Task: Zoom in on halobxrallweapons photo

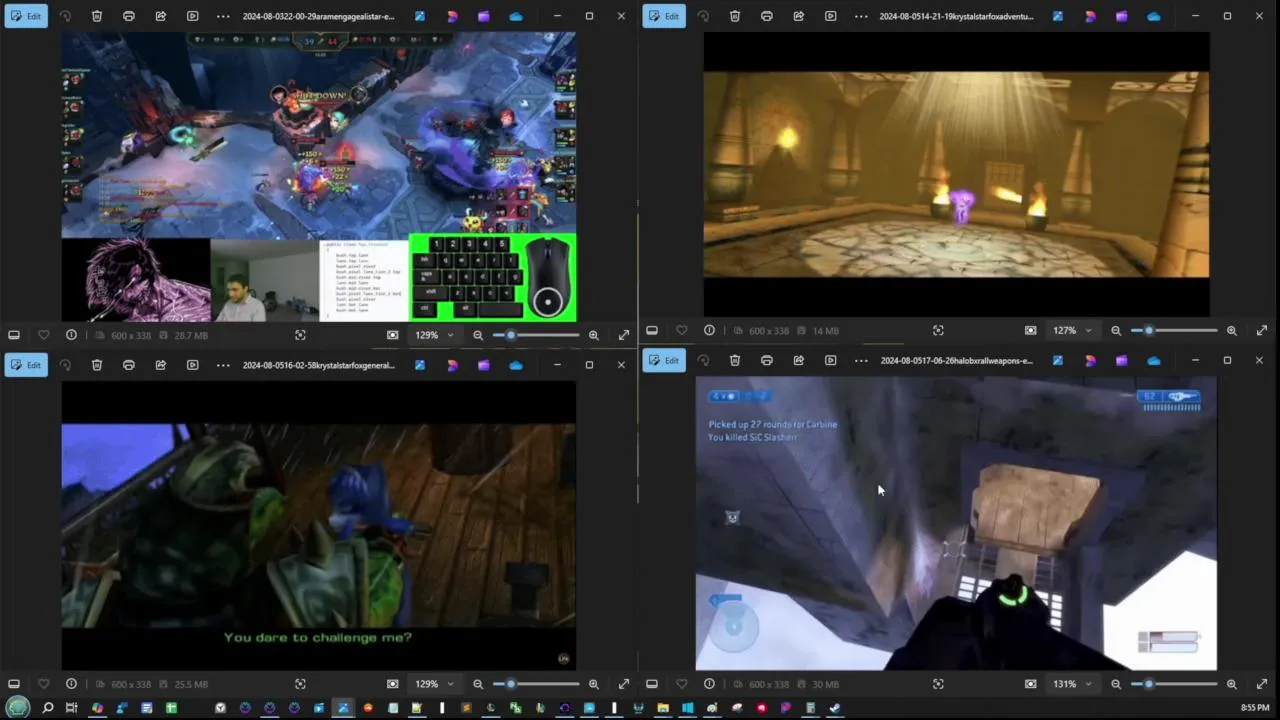Action: [1232, 684]
